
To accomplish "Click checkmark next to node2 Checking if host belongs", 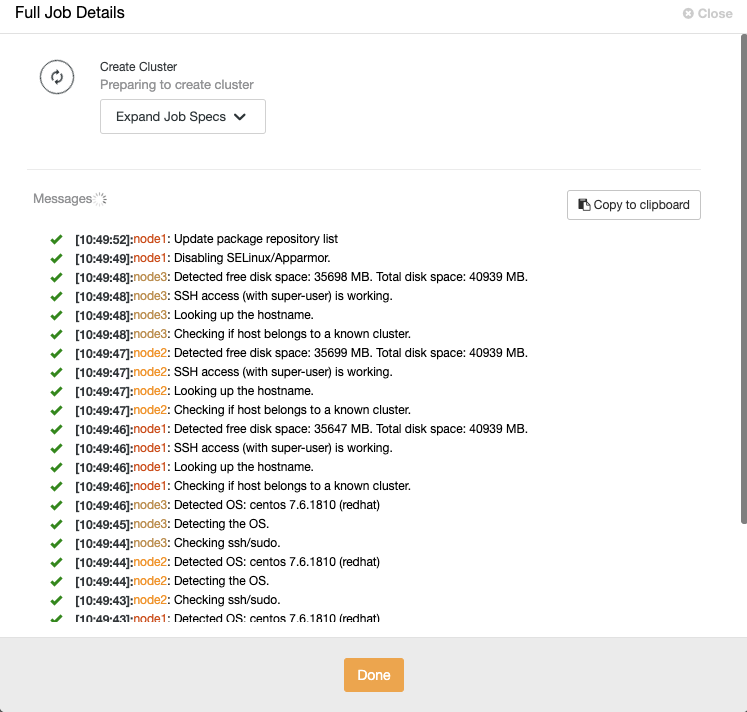I will pos(56,411).
